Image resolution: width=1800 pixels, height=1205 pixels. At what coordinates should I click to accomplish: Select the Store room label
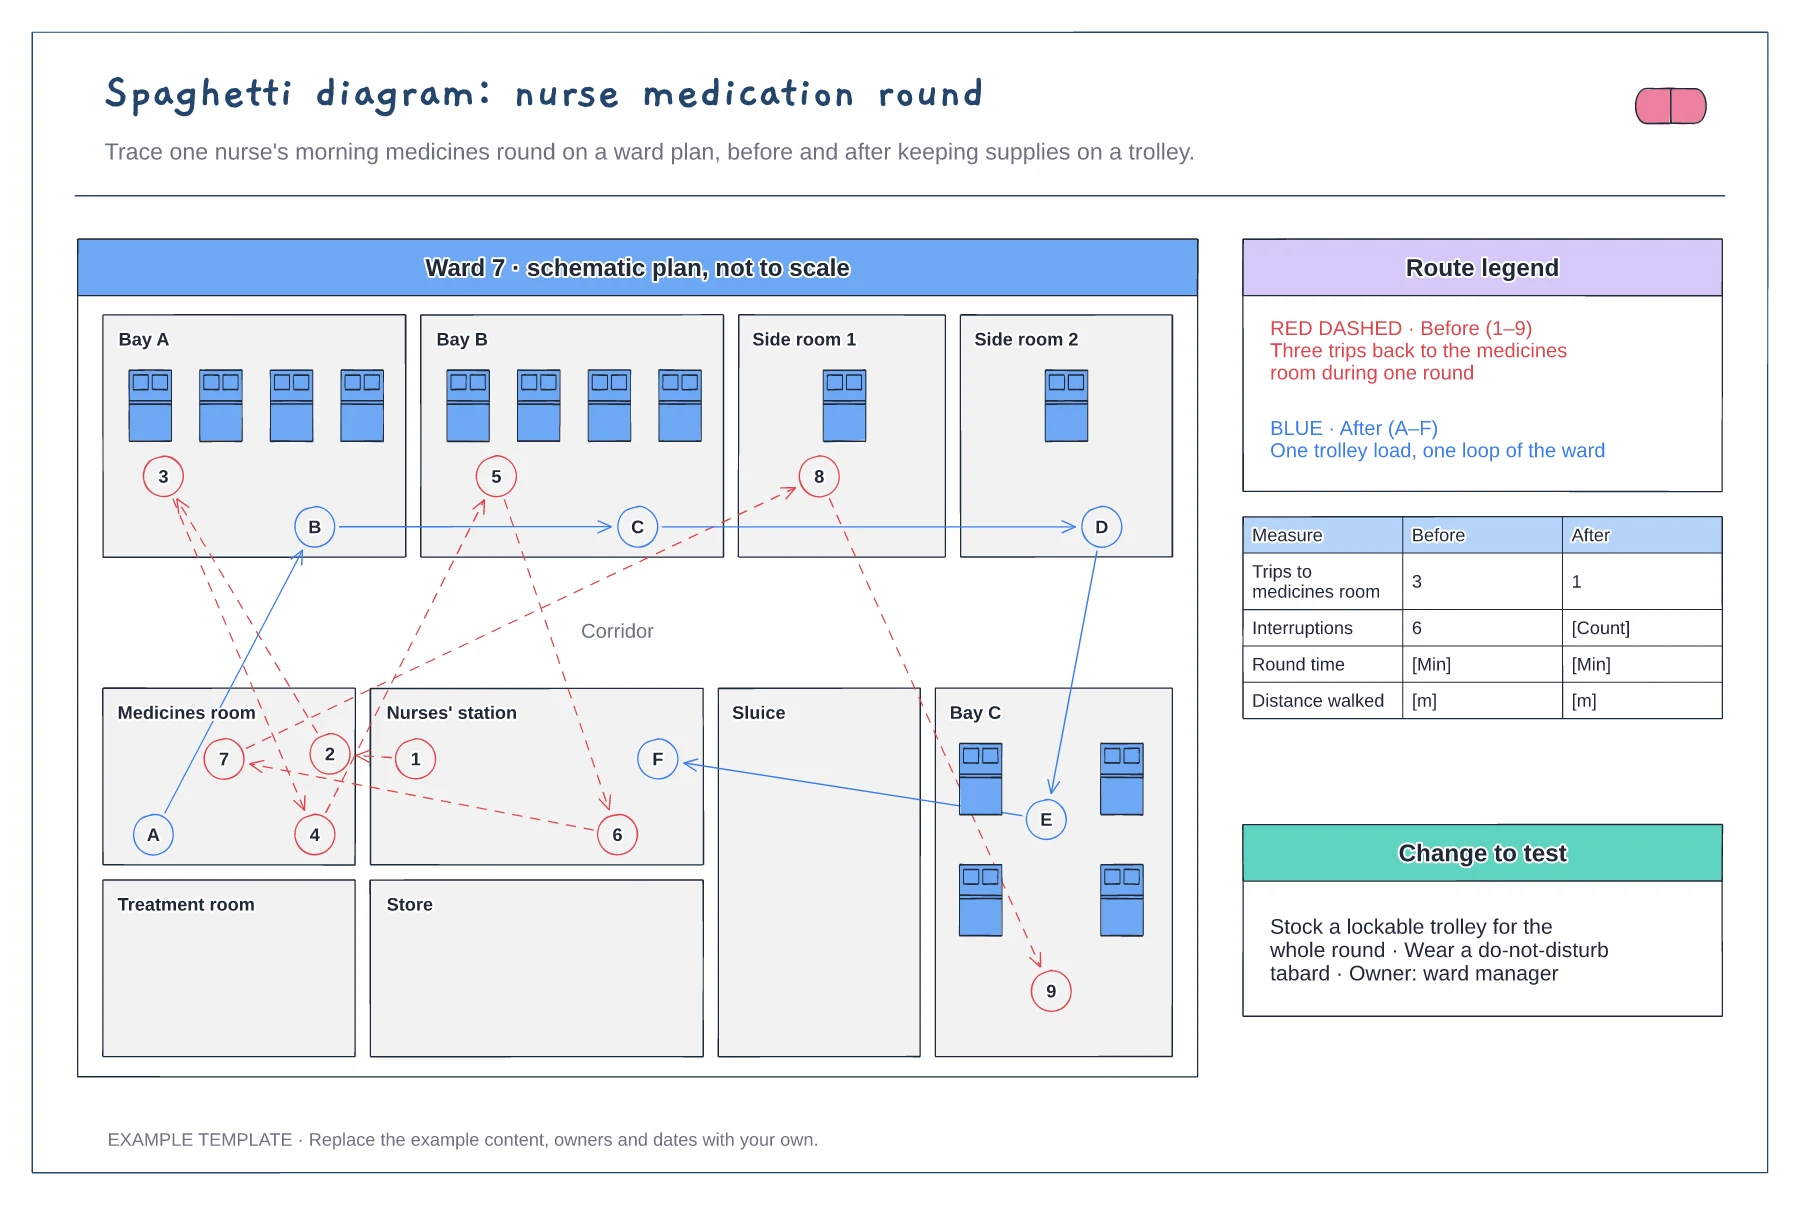410,905
